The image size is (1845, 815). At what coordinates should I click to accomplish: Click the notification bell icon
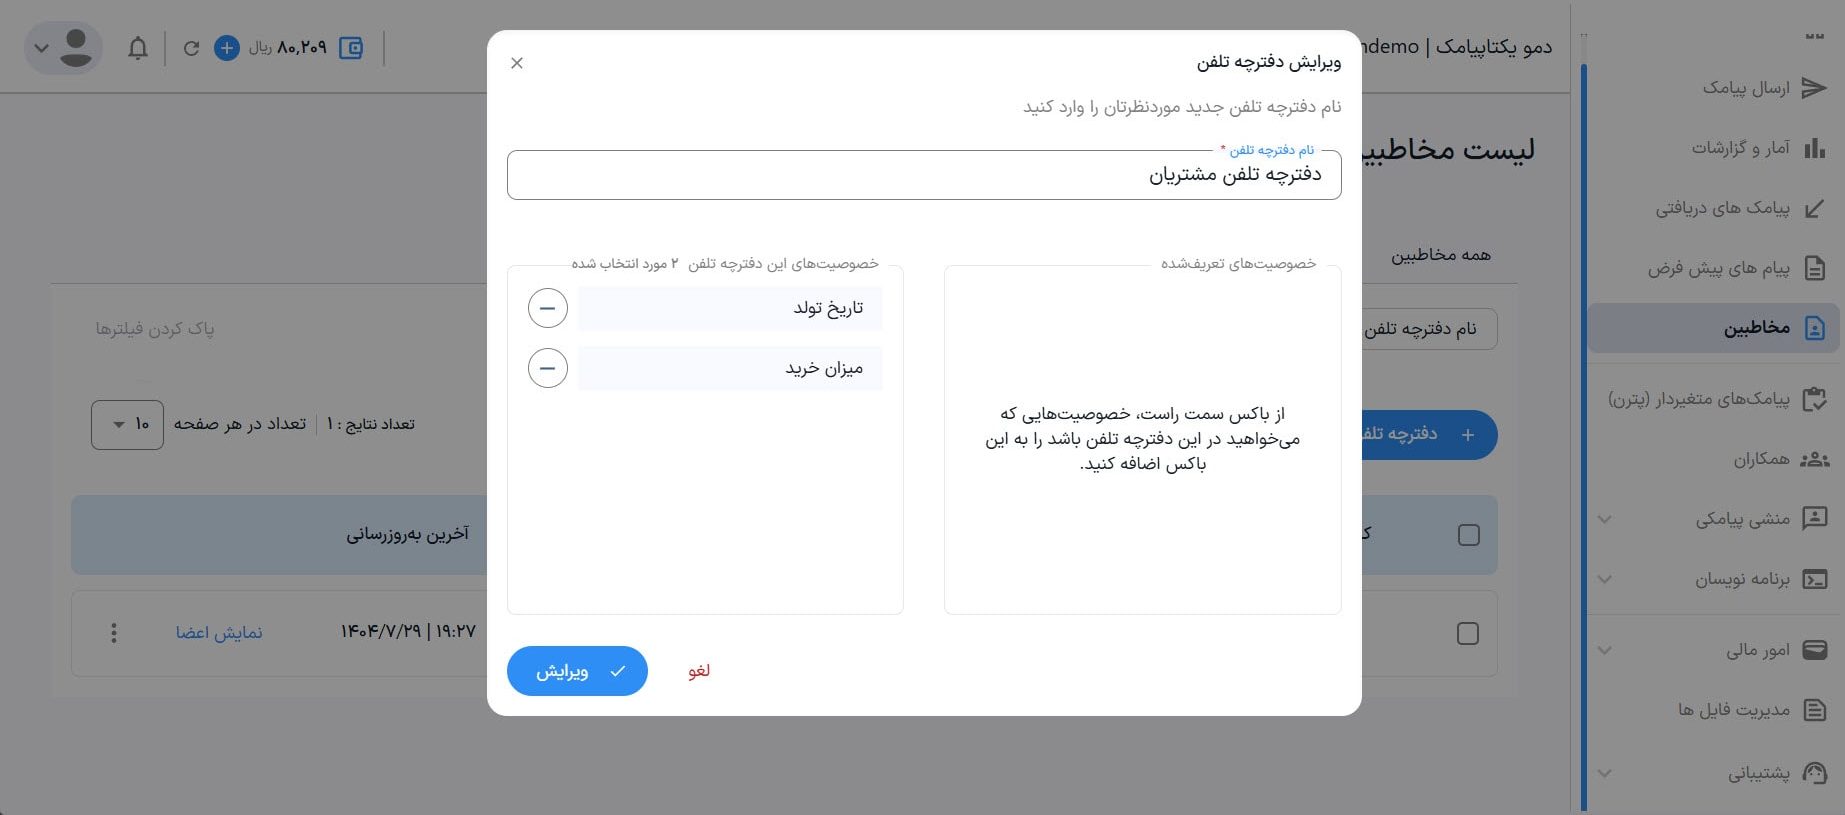coord(138,47)
